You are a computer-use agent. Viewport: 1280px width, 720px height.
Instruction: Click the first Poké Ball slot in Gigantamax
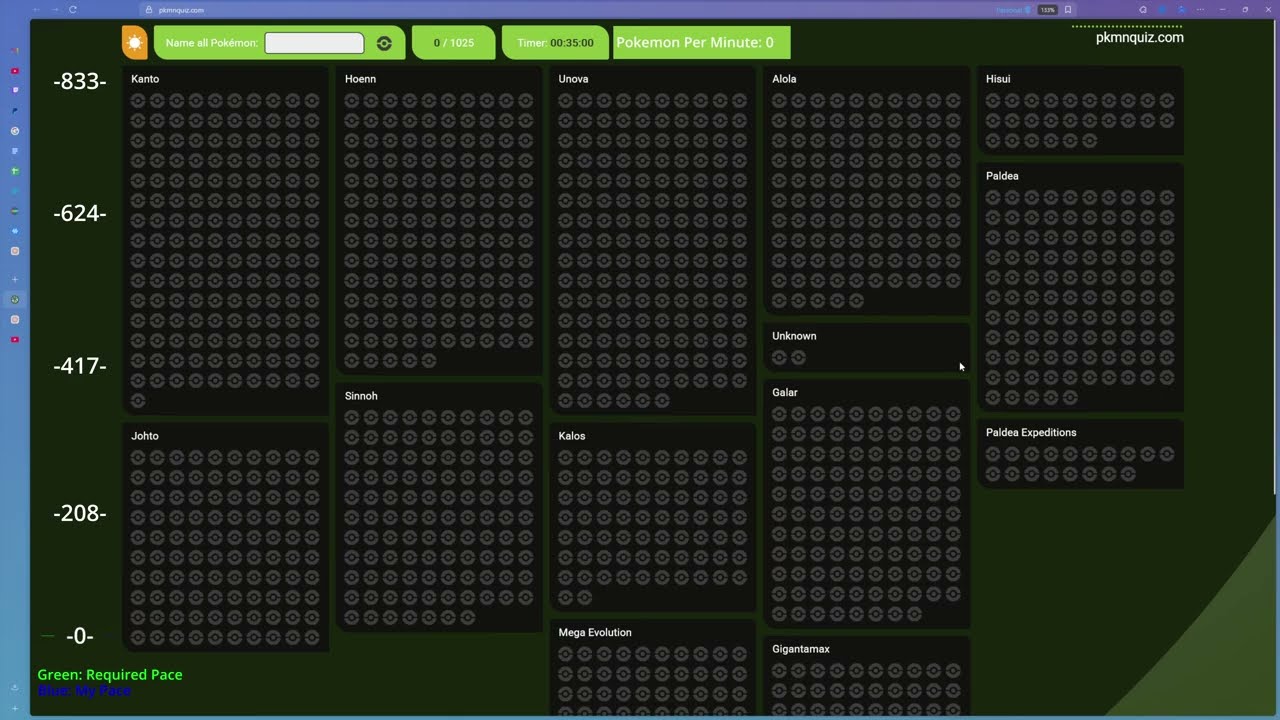coord(779,671)
